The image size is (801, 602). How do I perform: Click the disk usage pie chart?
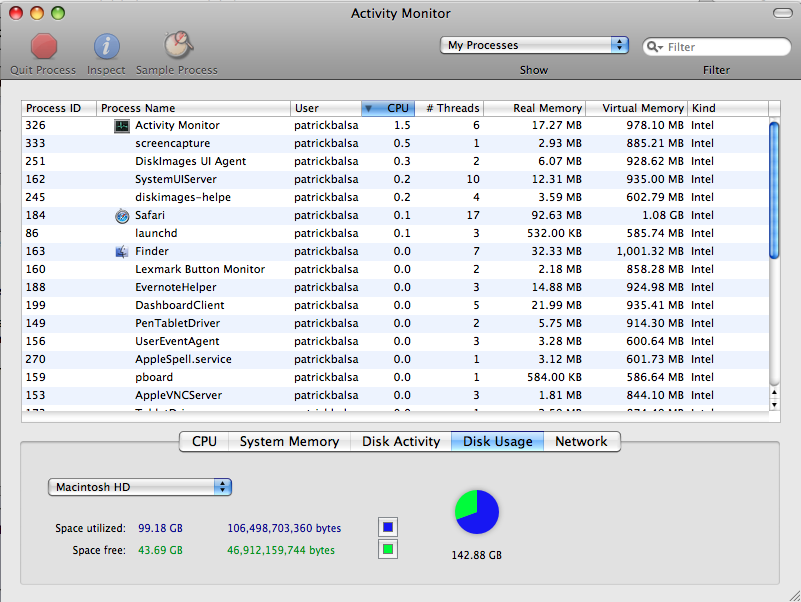tap(477, 512)
